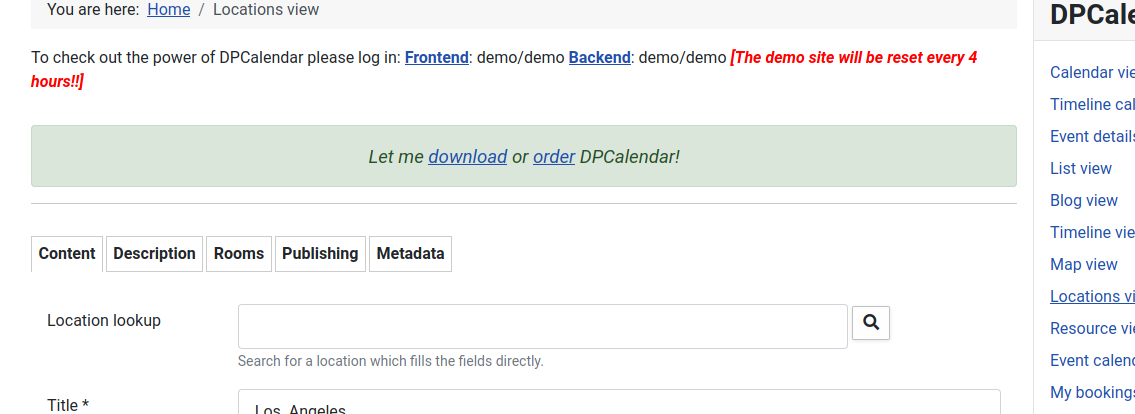Click into the Location lookup input field

tap(543, 326)
